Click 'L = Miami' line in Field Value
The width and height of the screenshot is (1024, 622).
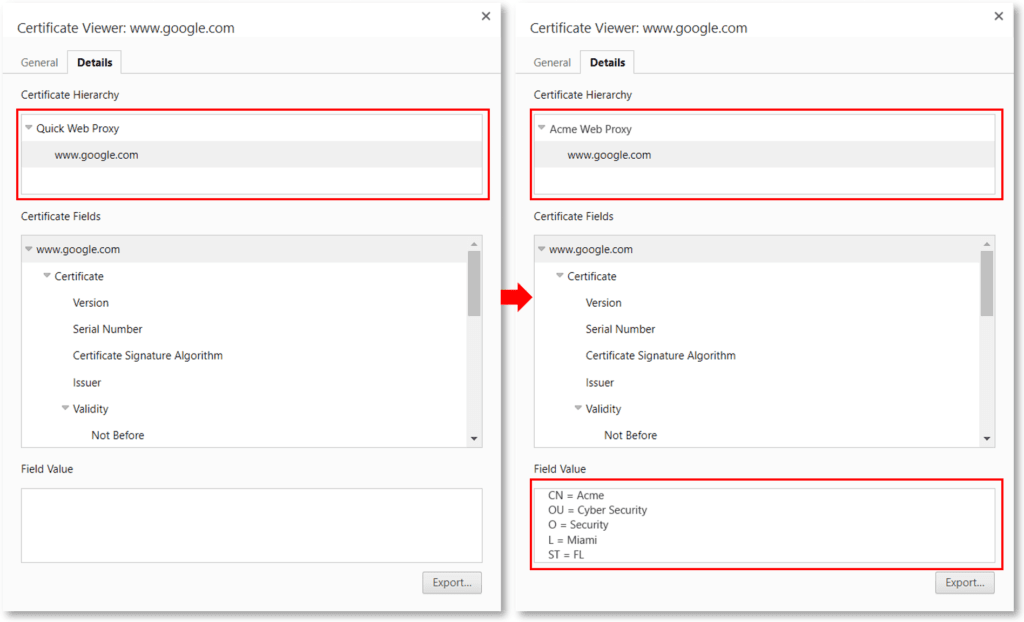(572, 540)
